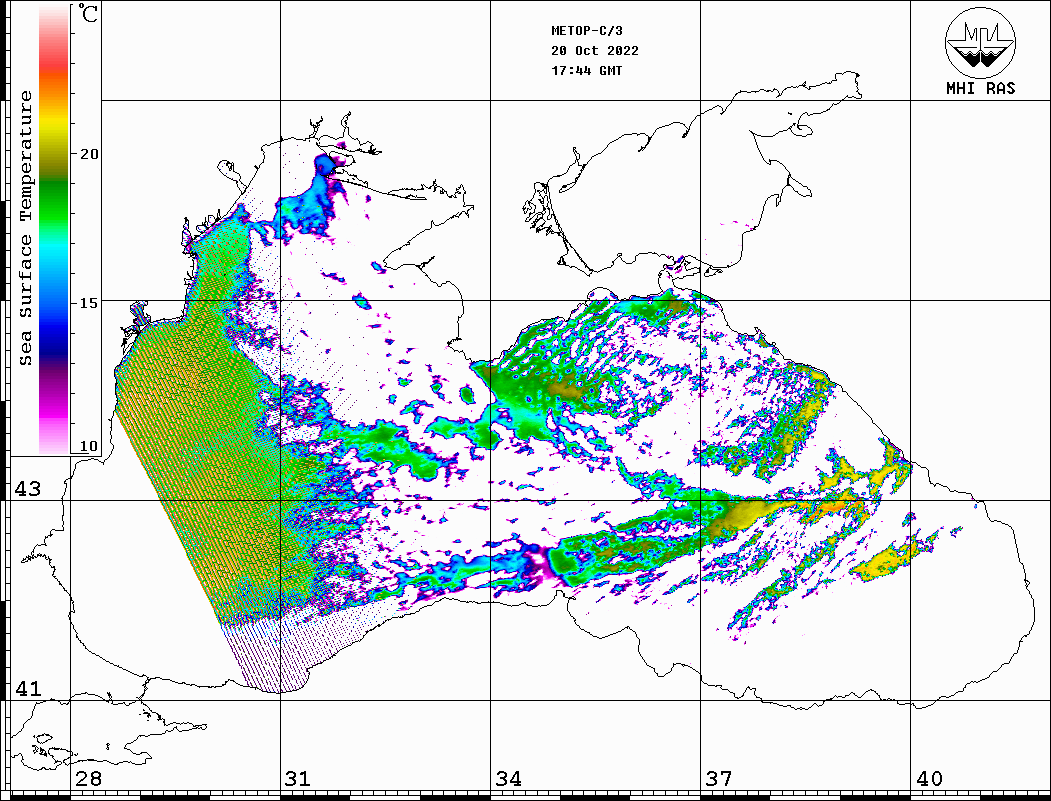Click longitude label '28'
Screen dimensions: 1051x801
coord(88,779)
